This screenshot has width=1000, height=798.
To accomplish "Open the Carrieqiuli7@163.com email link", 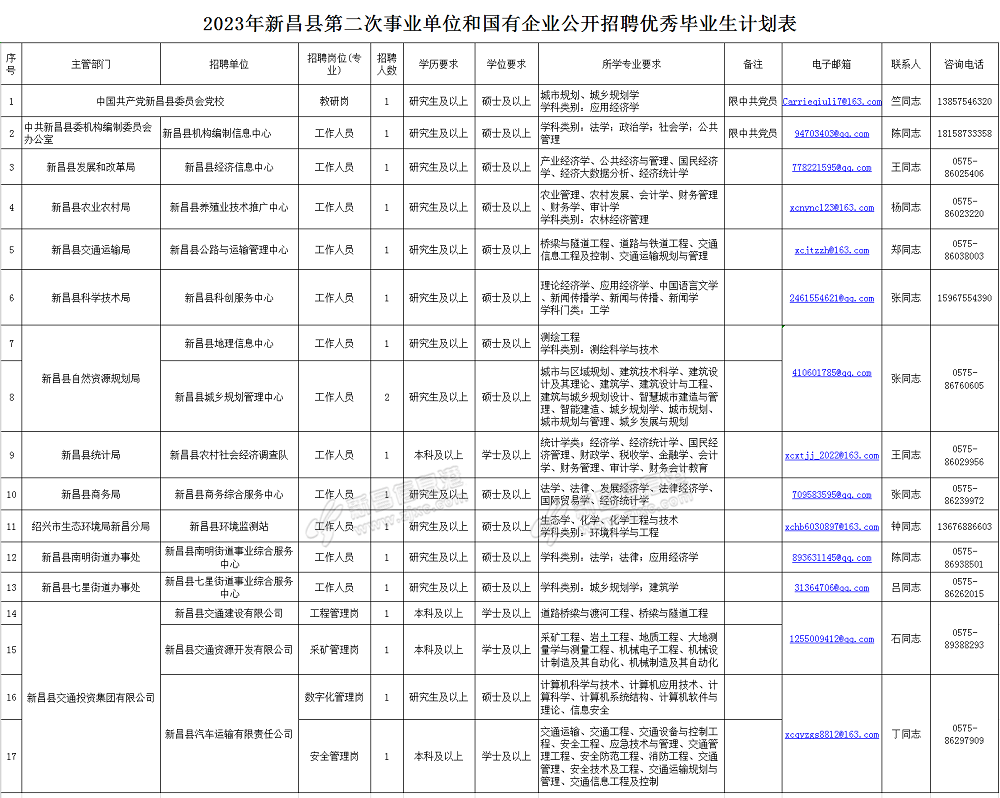I will tap(831, 102).
